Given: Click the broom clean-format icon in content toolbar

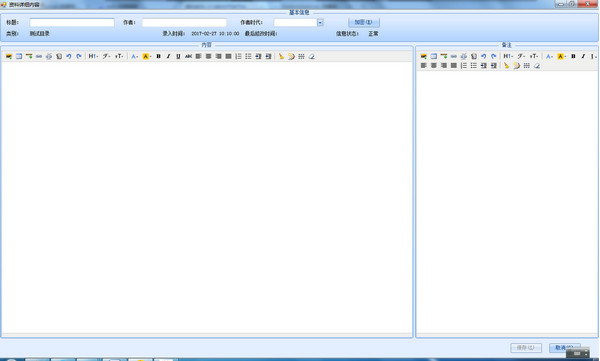Looking at the screenshot, I should click(281, 56).
